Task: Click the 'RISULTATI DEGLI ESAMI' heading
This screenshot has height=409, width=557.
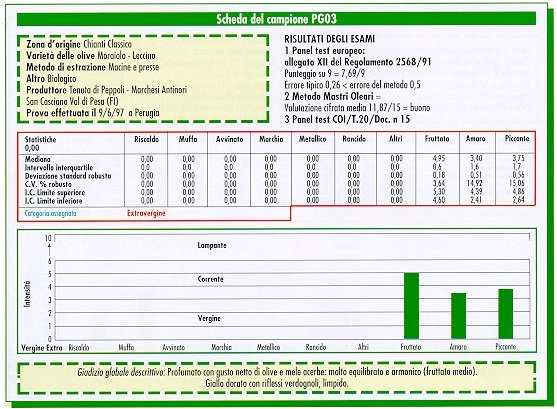Action: (329, 39)
